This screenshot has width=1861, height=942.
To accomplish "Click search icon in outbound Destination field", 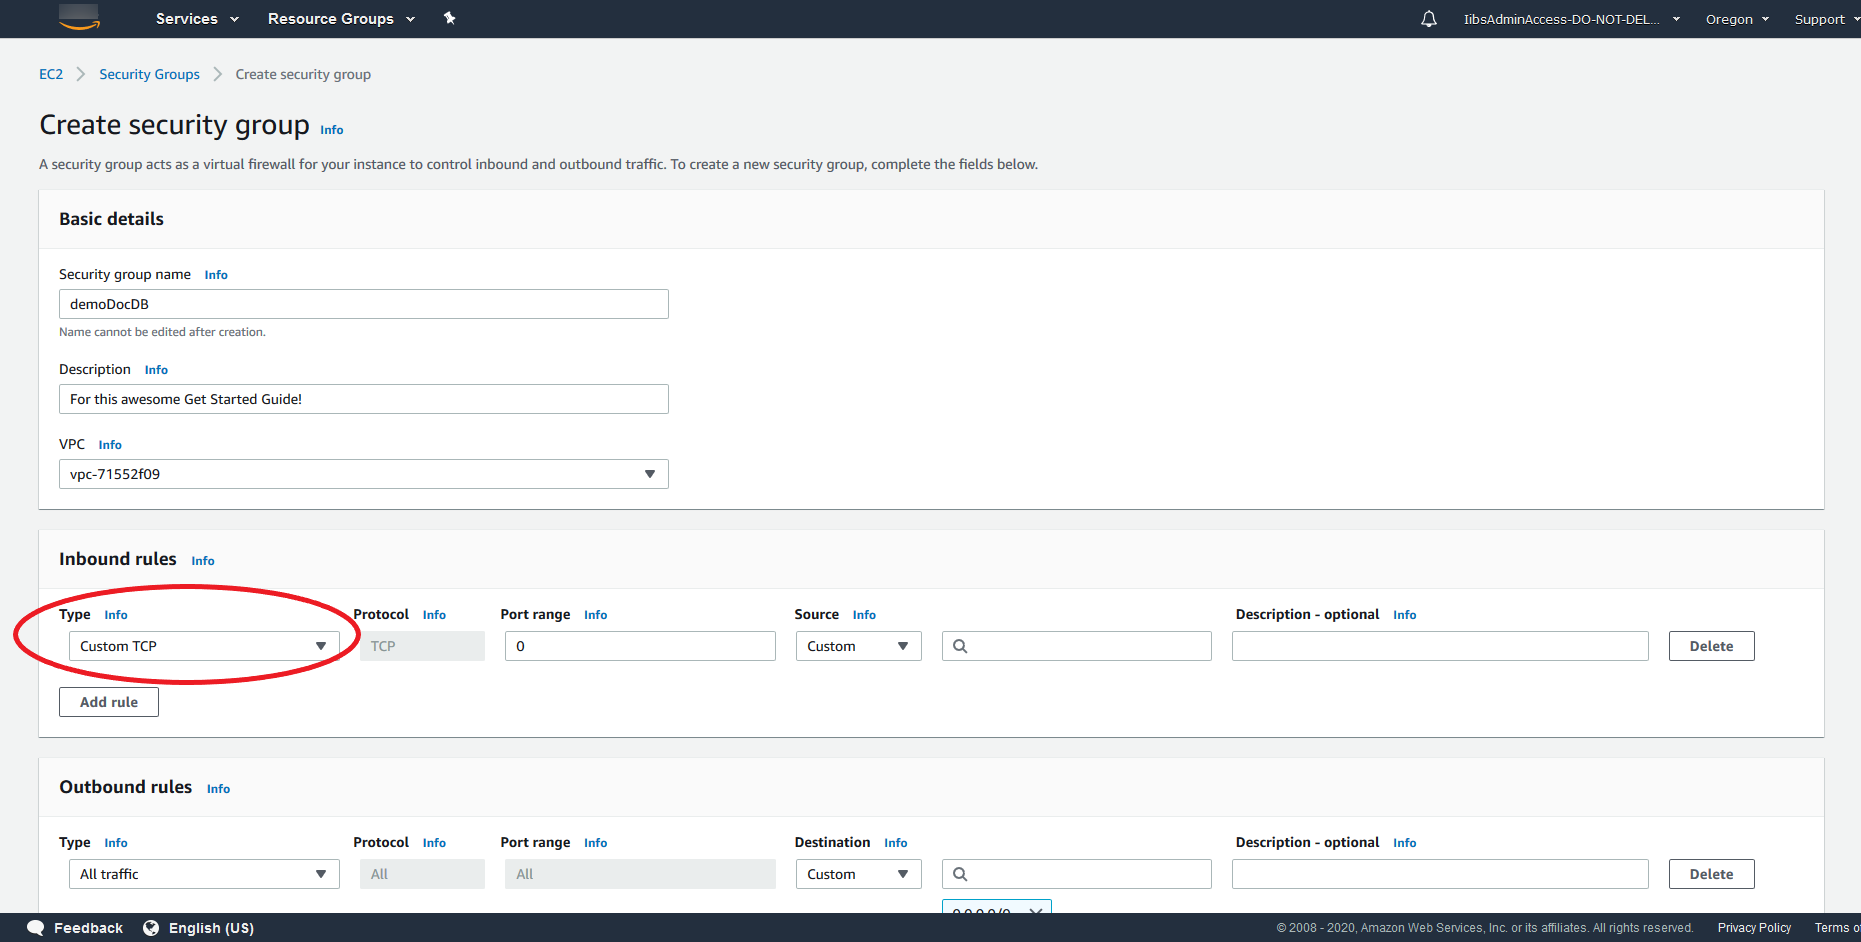I will click(960, 874).
